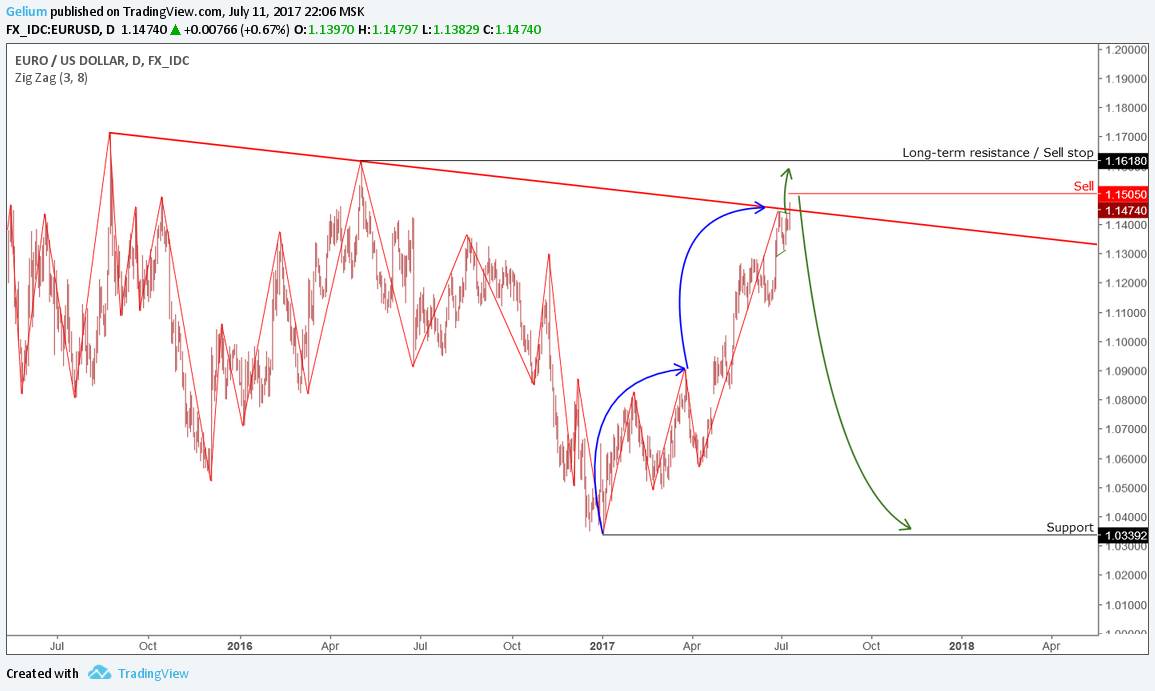The image size is (1155, 691).
Task: Click the close value C:1.14740
Action: tap(512, 30)
